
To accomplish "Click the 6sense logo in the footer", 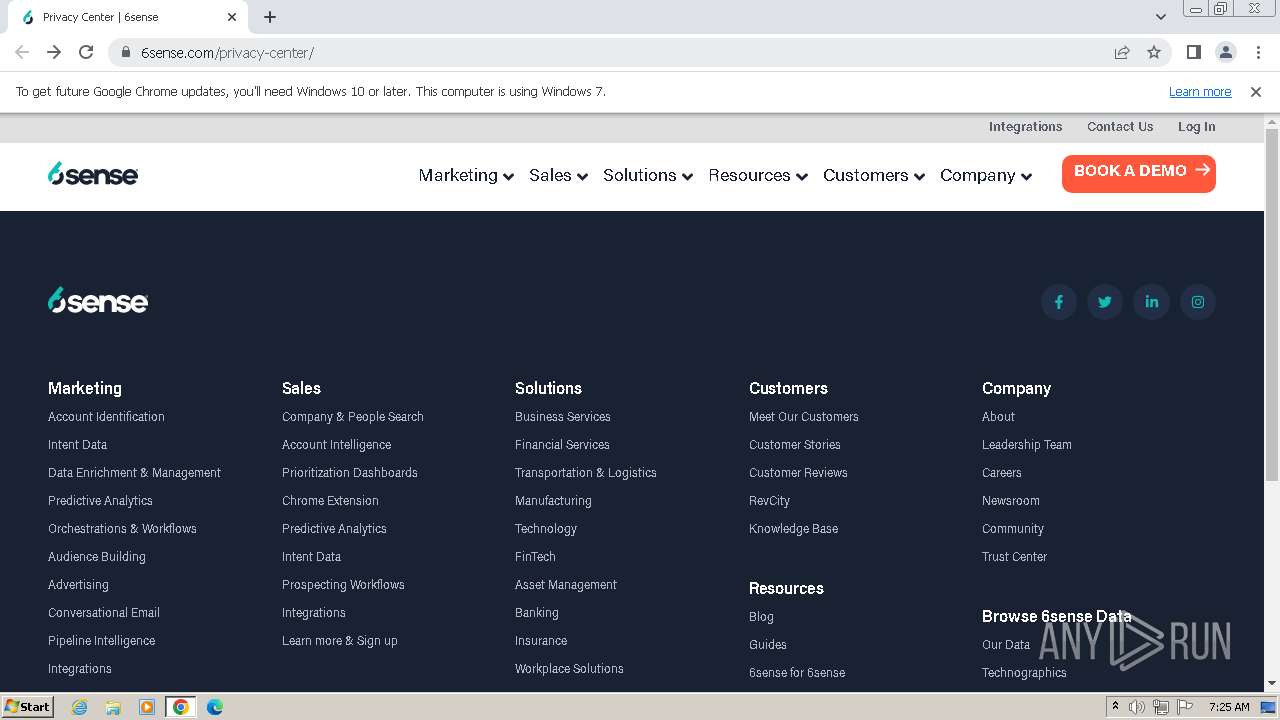I will tap(98, 300).
